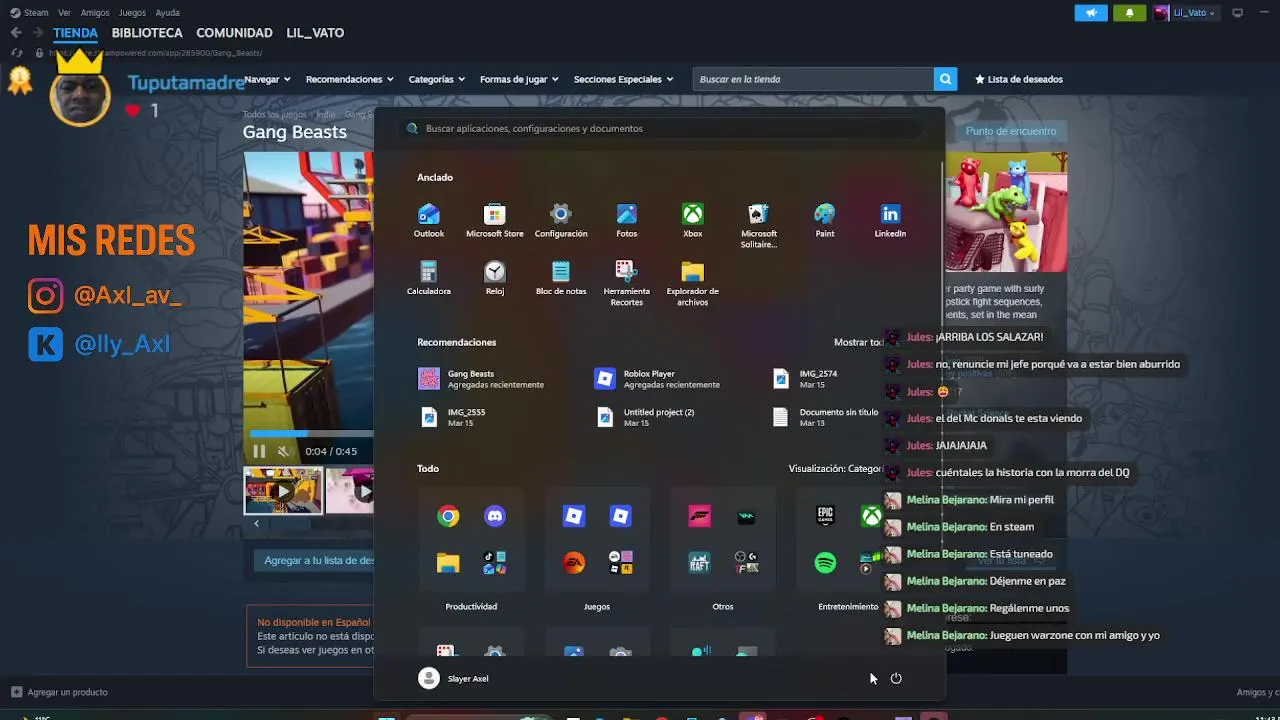Click Agregar a tu lista de deseados

(314, 561)
